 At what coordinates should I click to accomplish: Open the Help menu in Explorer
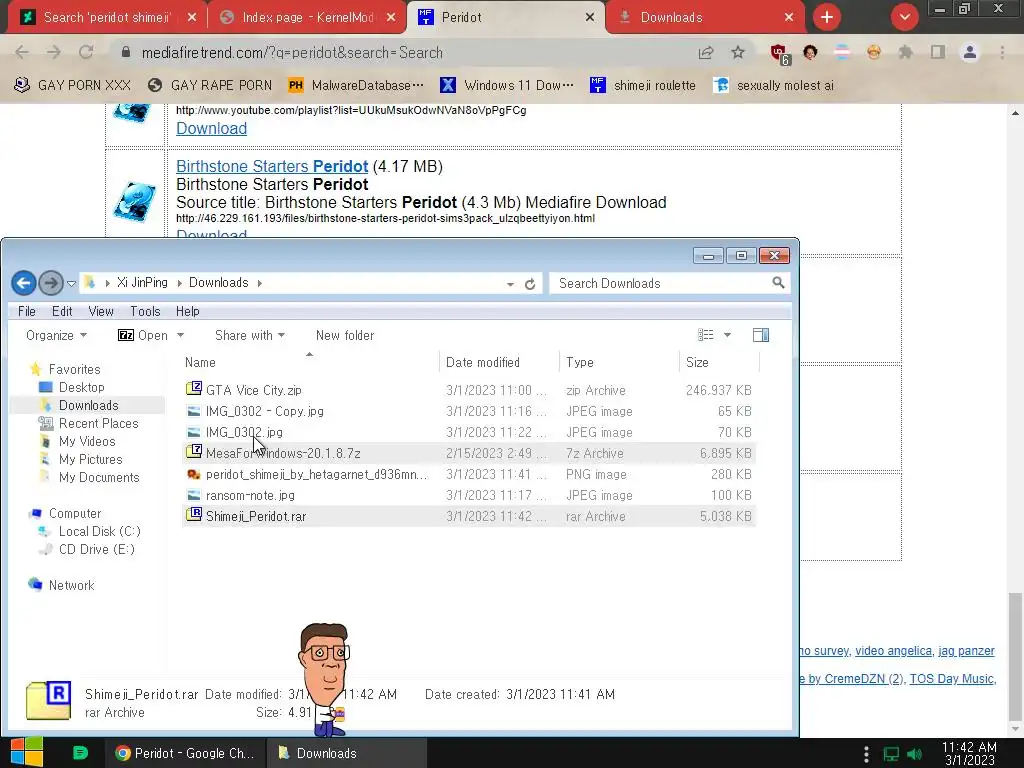tap(187, 312)
